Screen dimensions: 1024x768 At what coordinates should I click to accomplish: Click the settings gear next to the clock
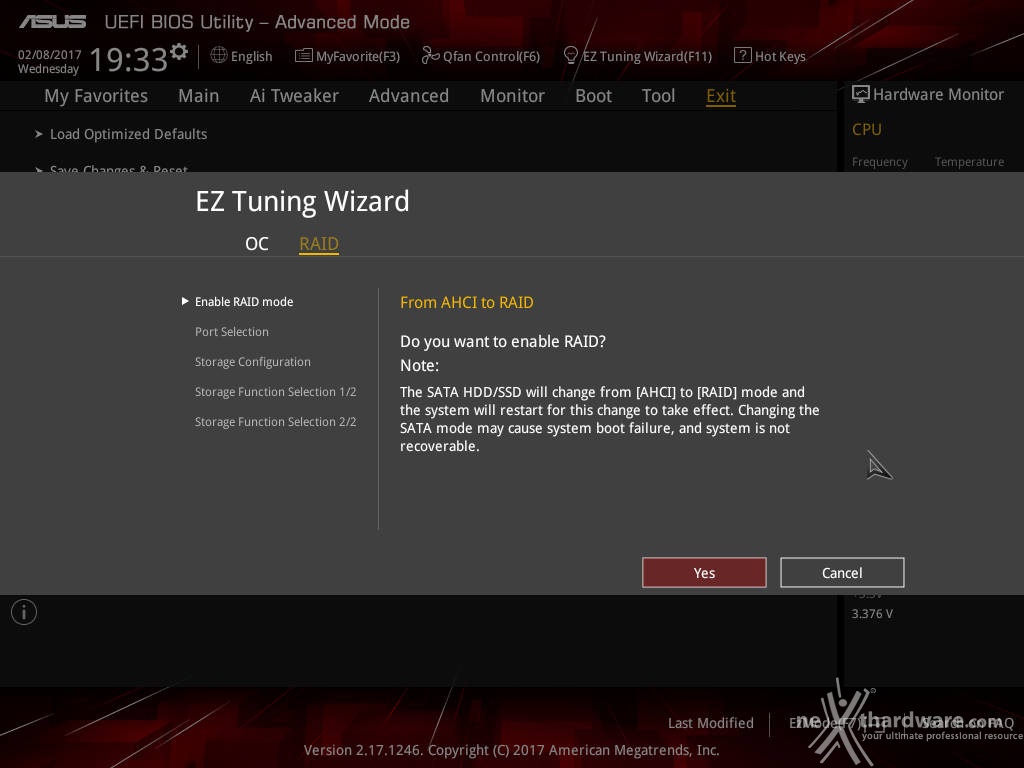tap(179, 51)
